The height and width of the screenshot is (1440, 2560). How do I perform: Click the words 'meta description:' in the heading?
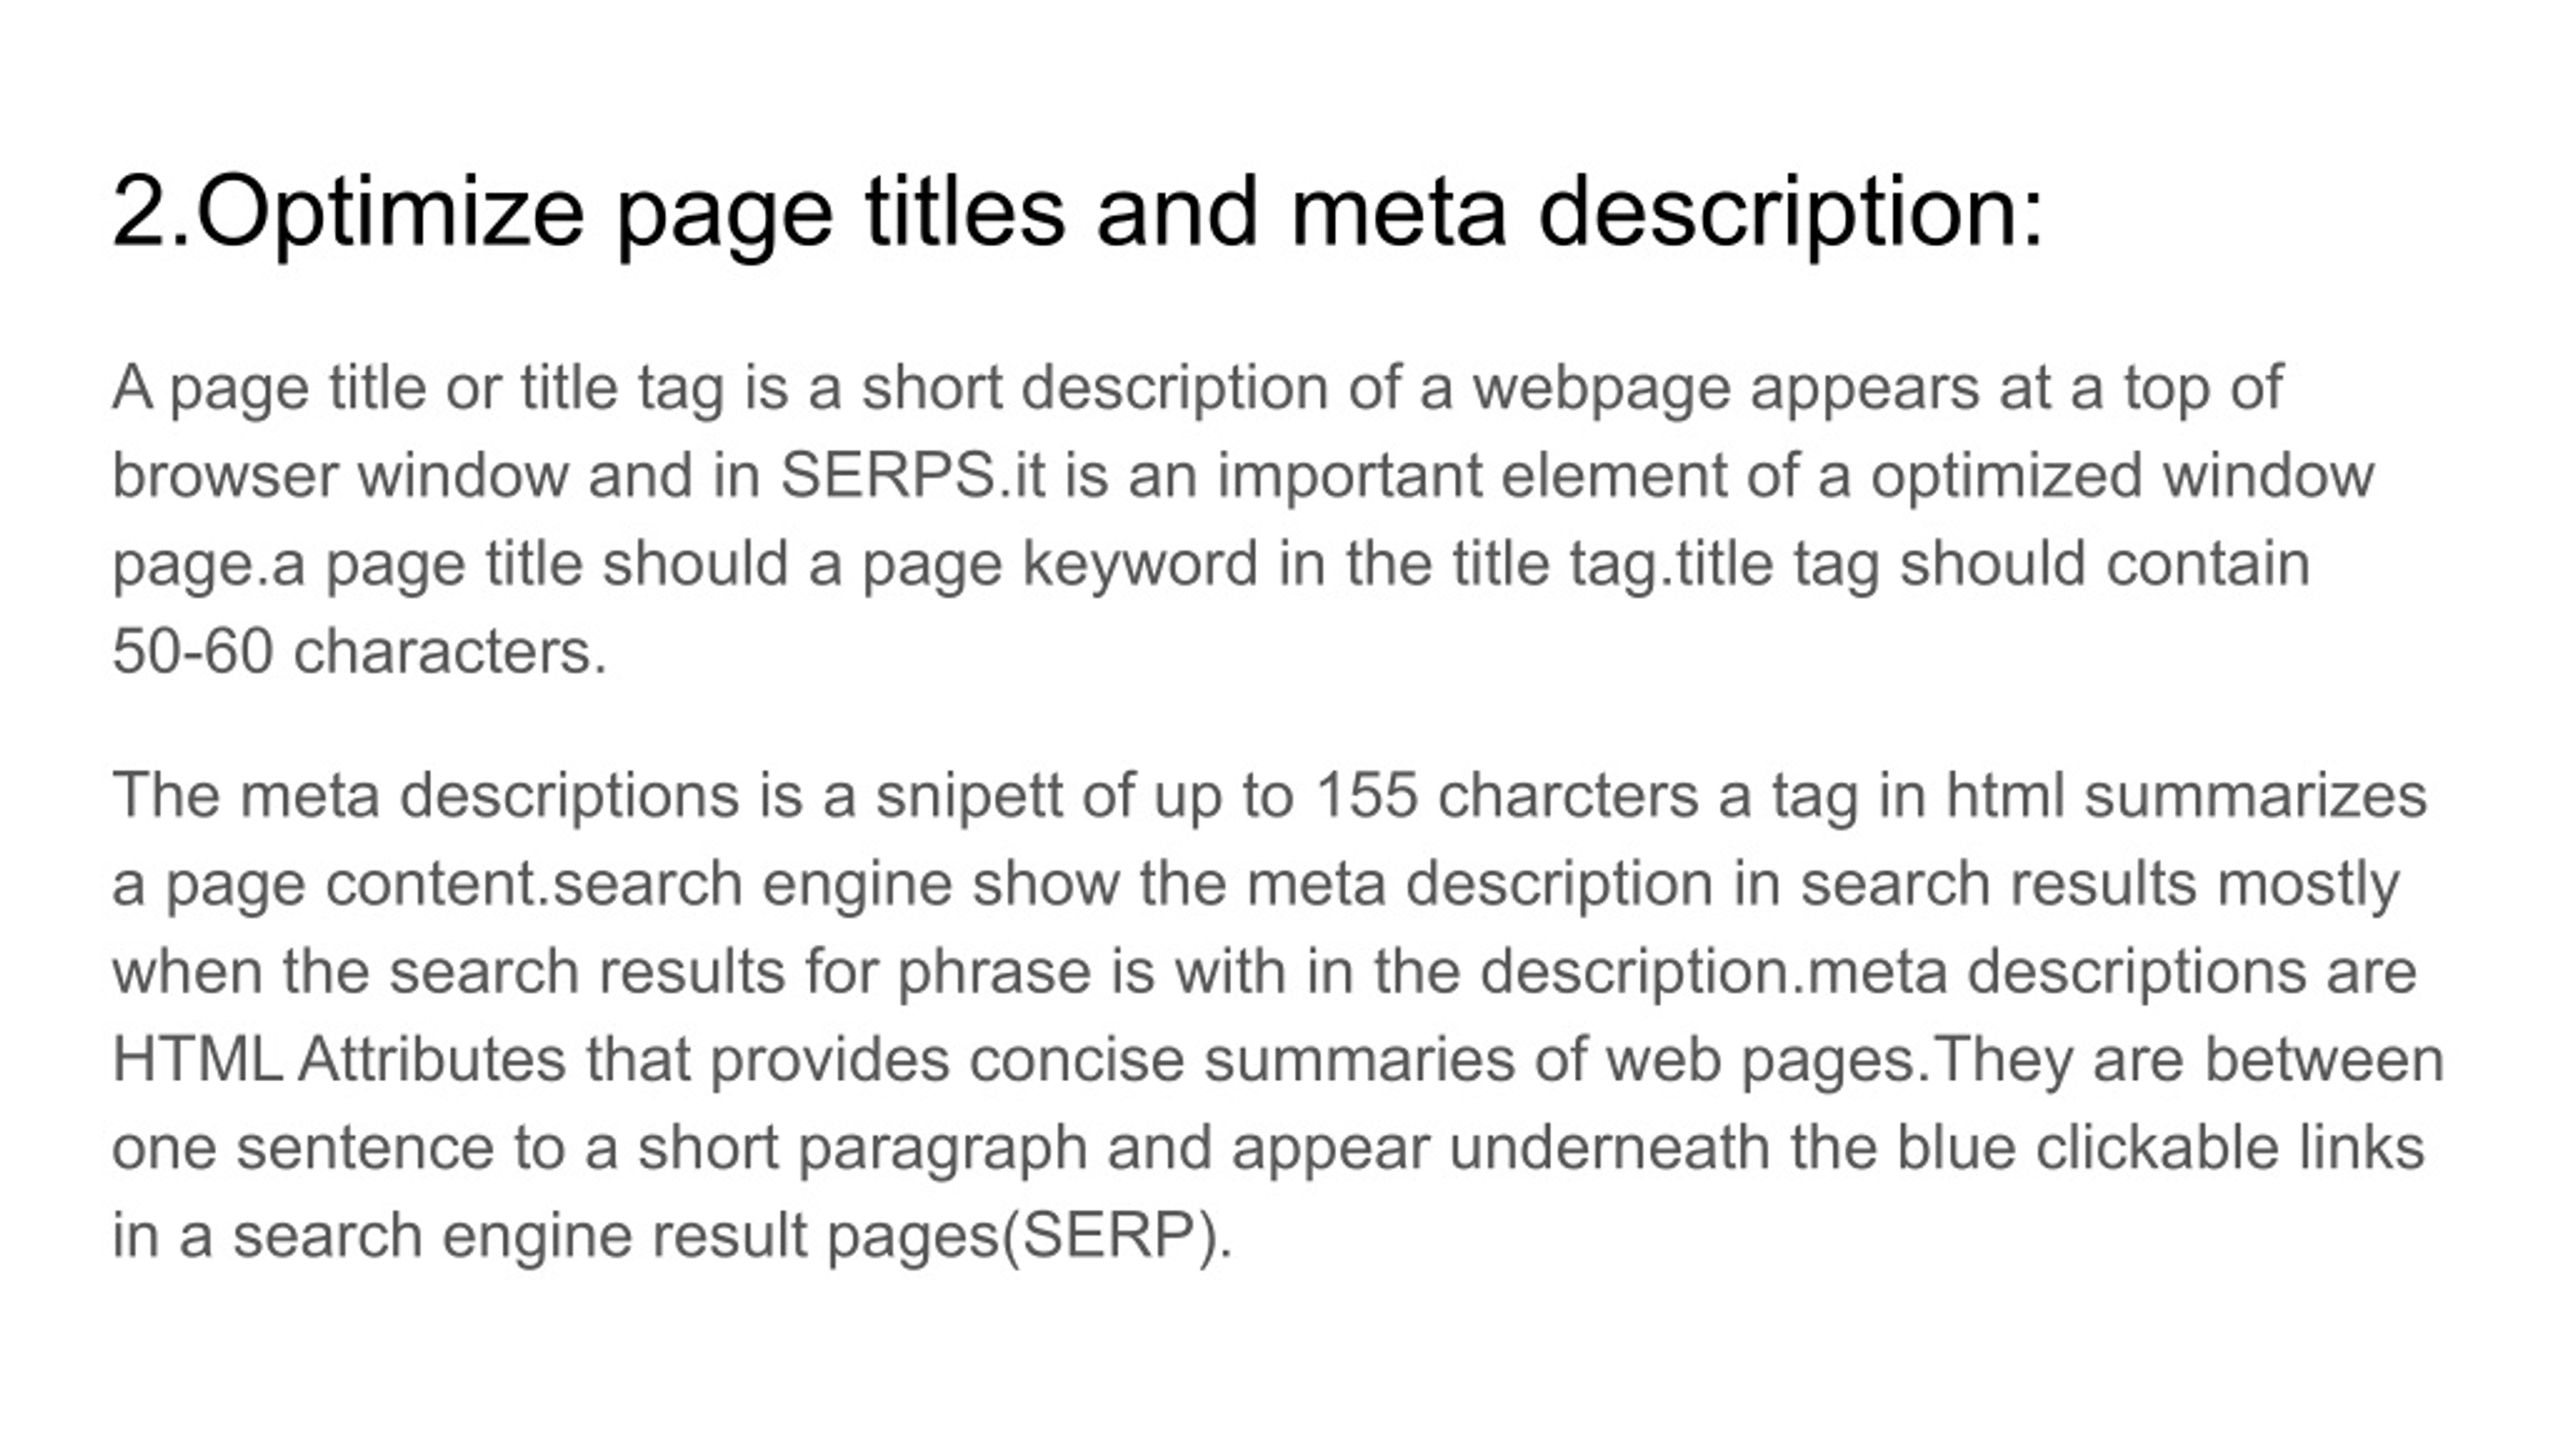pos(1667,212)
